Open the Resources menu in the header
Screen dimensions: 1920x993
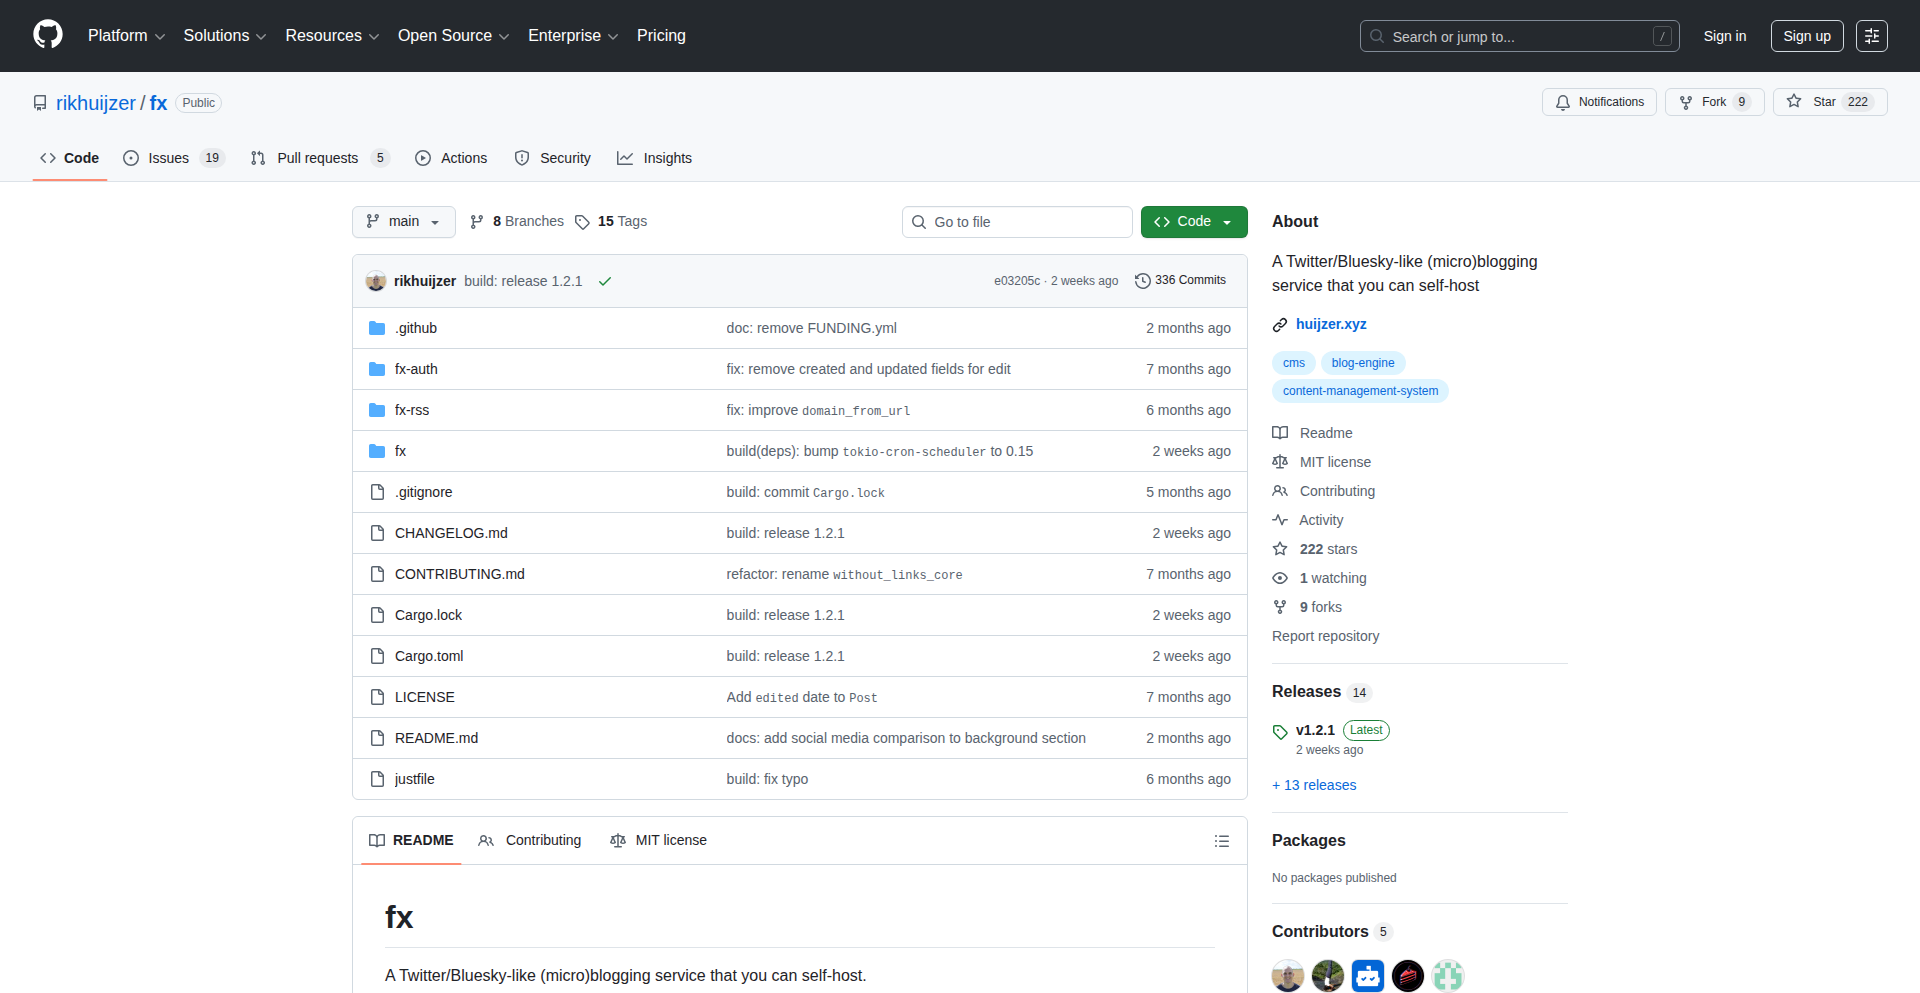(x=331, y=35)
